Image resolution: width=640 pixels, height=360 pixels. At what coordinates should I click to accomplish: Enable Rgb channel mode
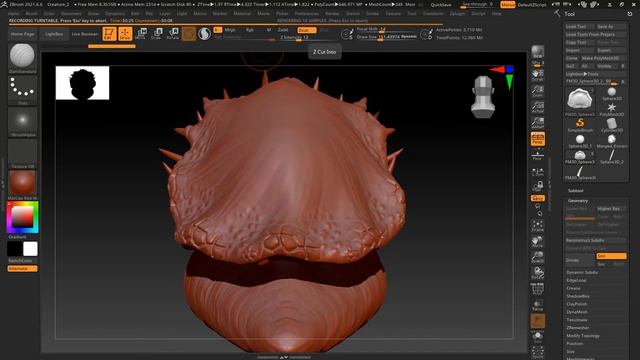coord(249,30)
